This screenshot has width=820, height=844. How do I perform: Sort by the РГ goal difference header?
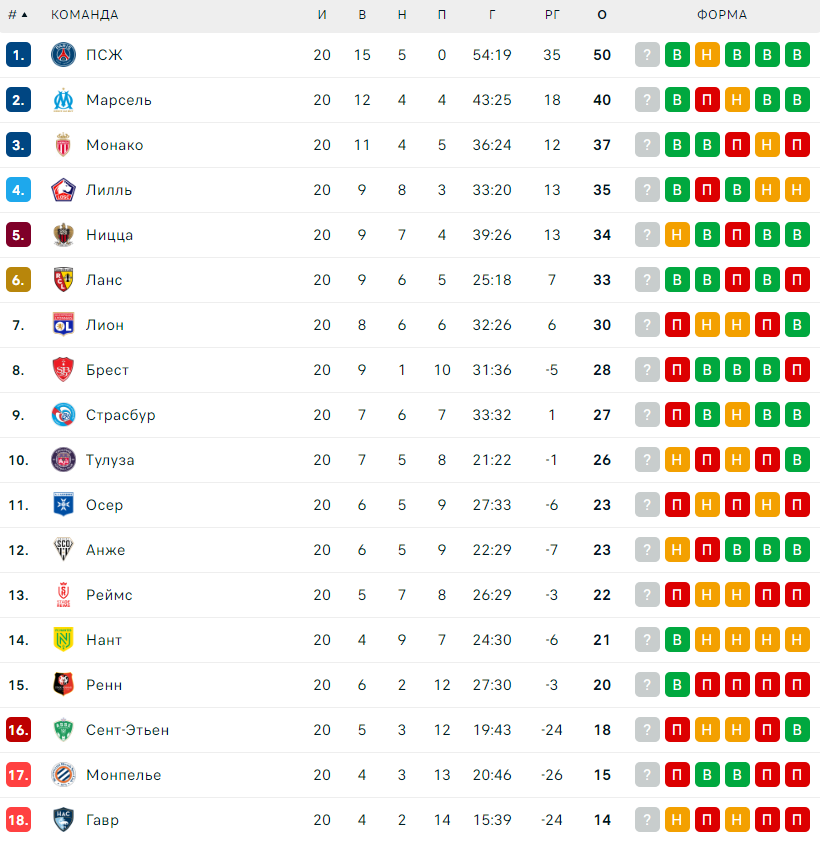click(552, 15)
